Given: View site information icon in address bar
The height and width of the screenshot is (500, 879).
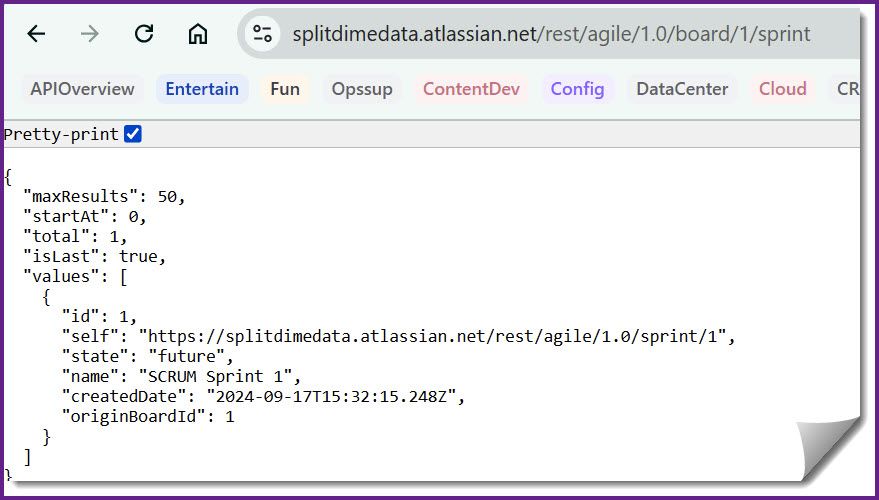Looking at the screenshot, I should pos(262,34).
